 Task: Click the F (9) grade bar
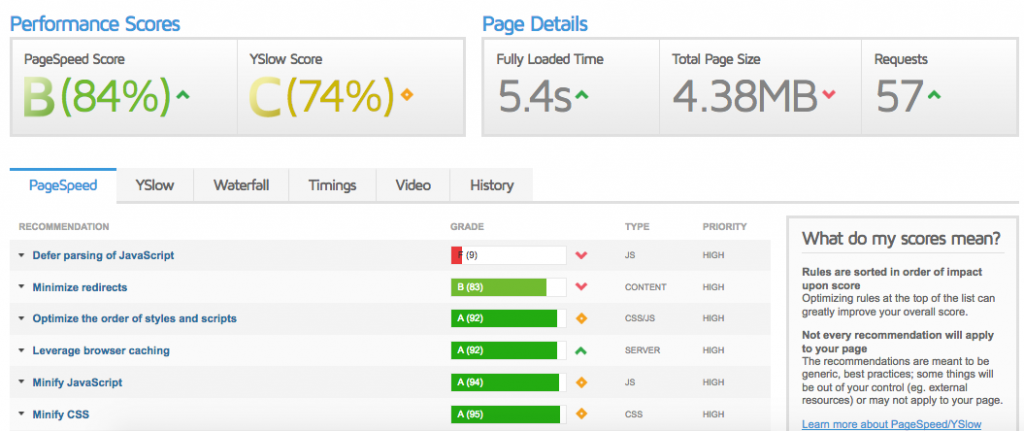pos(508,256)
